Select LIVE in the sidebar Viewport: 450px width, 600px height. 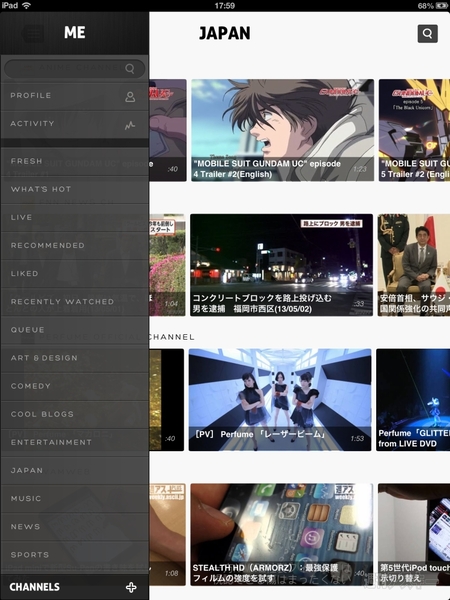[x=75, y=217]
